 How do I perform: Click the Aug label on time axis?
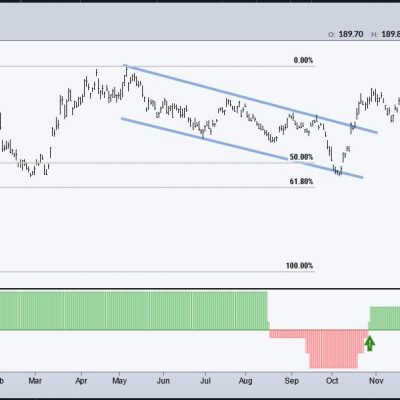pos(245,381)
